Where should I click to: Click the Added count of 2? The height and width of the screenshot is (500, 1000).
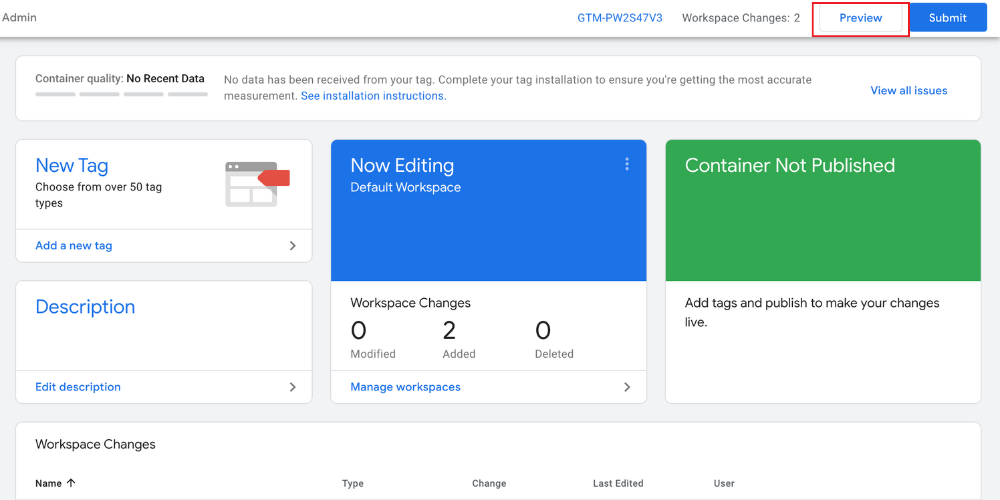pyautogui.click(x=450, y=330)
